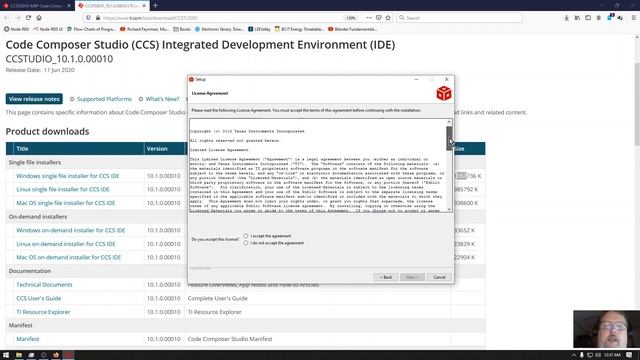Open the Blender Fundamentals bookmark

353,29
